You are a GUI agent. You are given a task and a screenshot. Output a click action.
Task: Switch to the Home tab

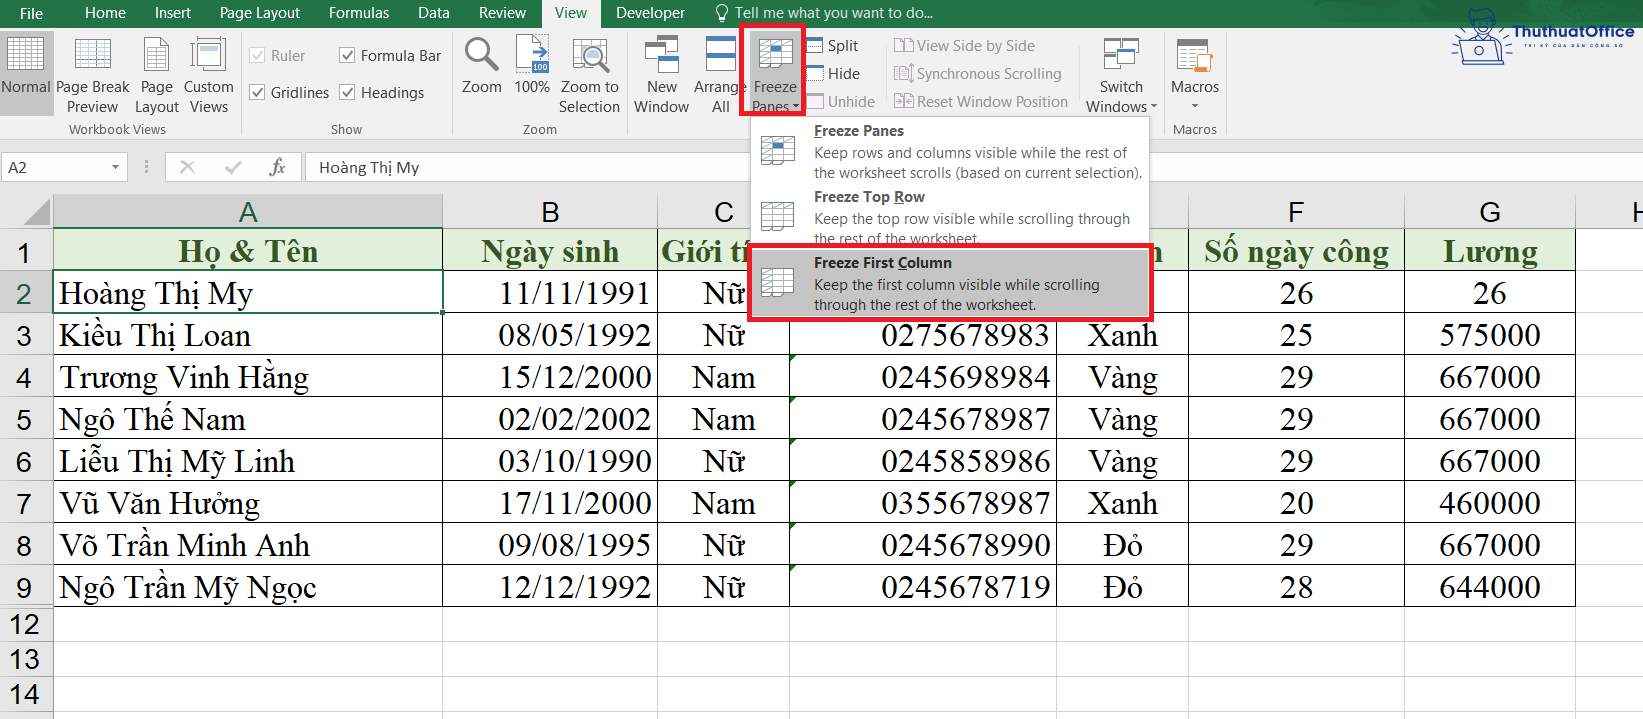coord(105,13)
